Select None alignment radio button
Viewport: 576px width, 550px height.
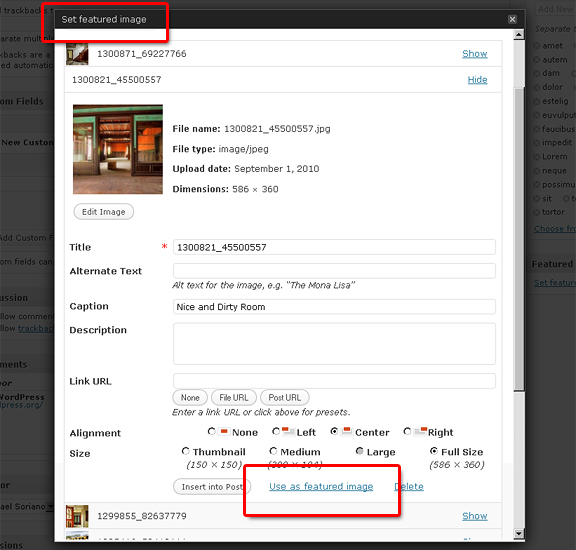point(212,431)
